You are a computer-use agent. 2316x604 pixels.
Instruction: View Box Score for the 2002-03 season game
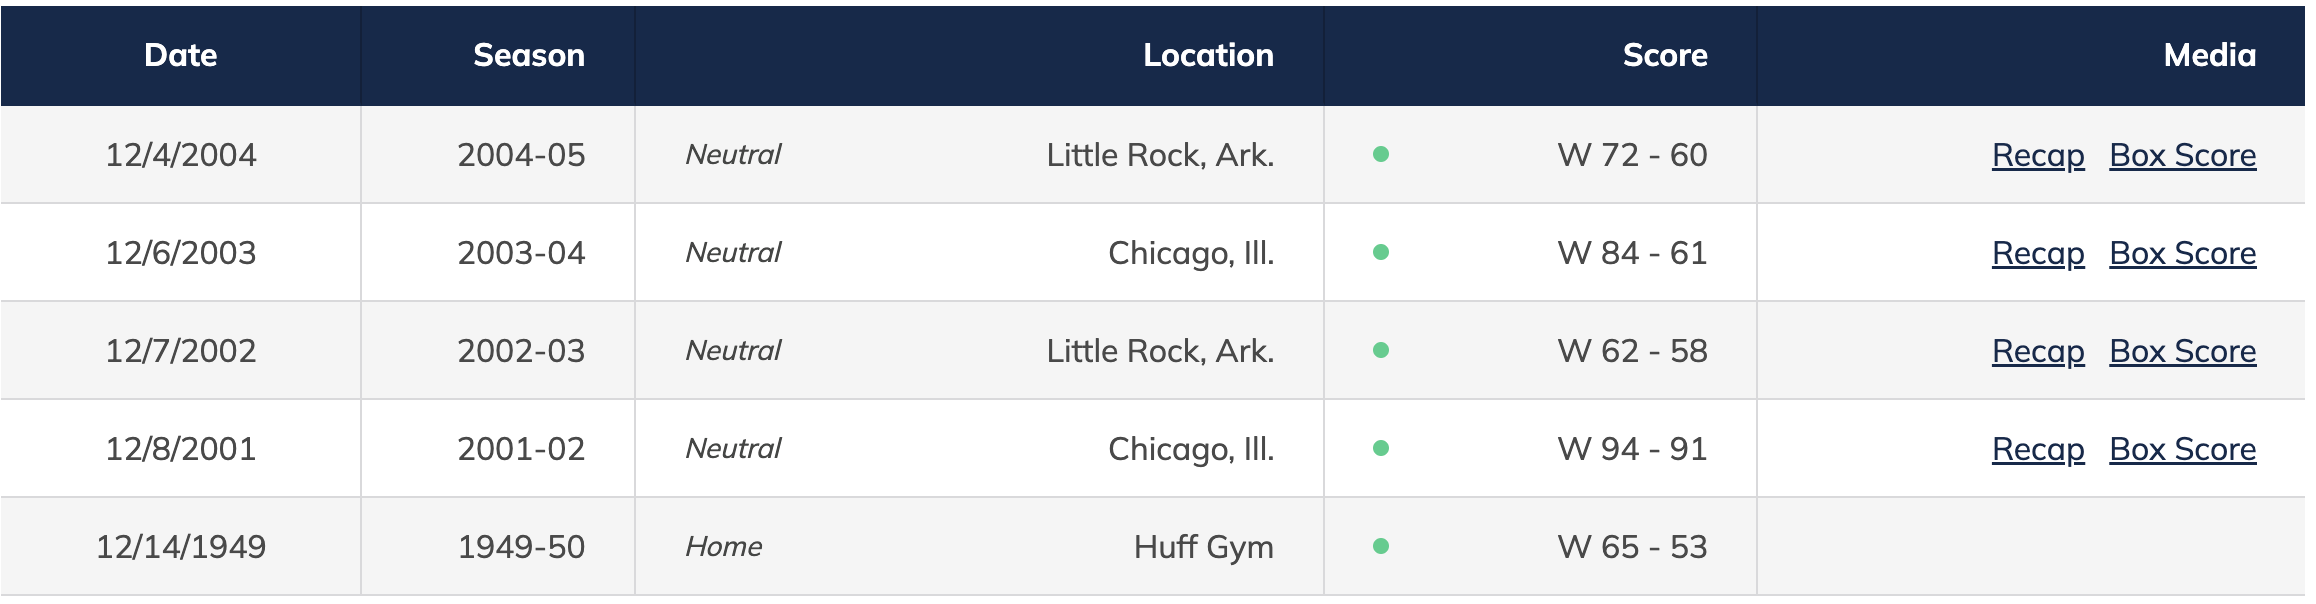[2182, 351]
